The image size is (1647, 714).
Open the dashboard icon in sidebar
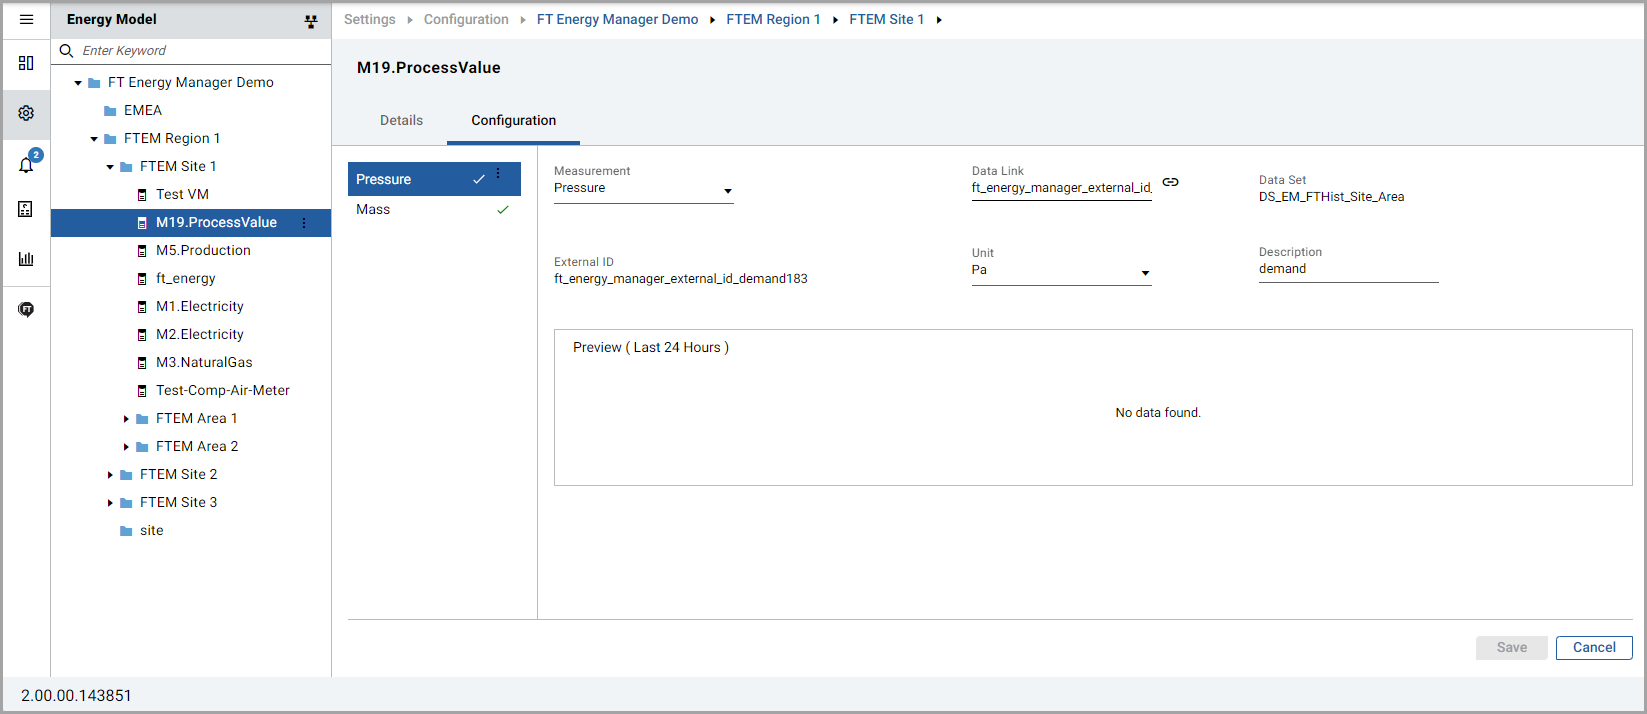[x=26, y=63]
